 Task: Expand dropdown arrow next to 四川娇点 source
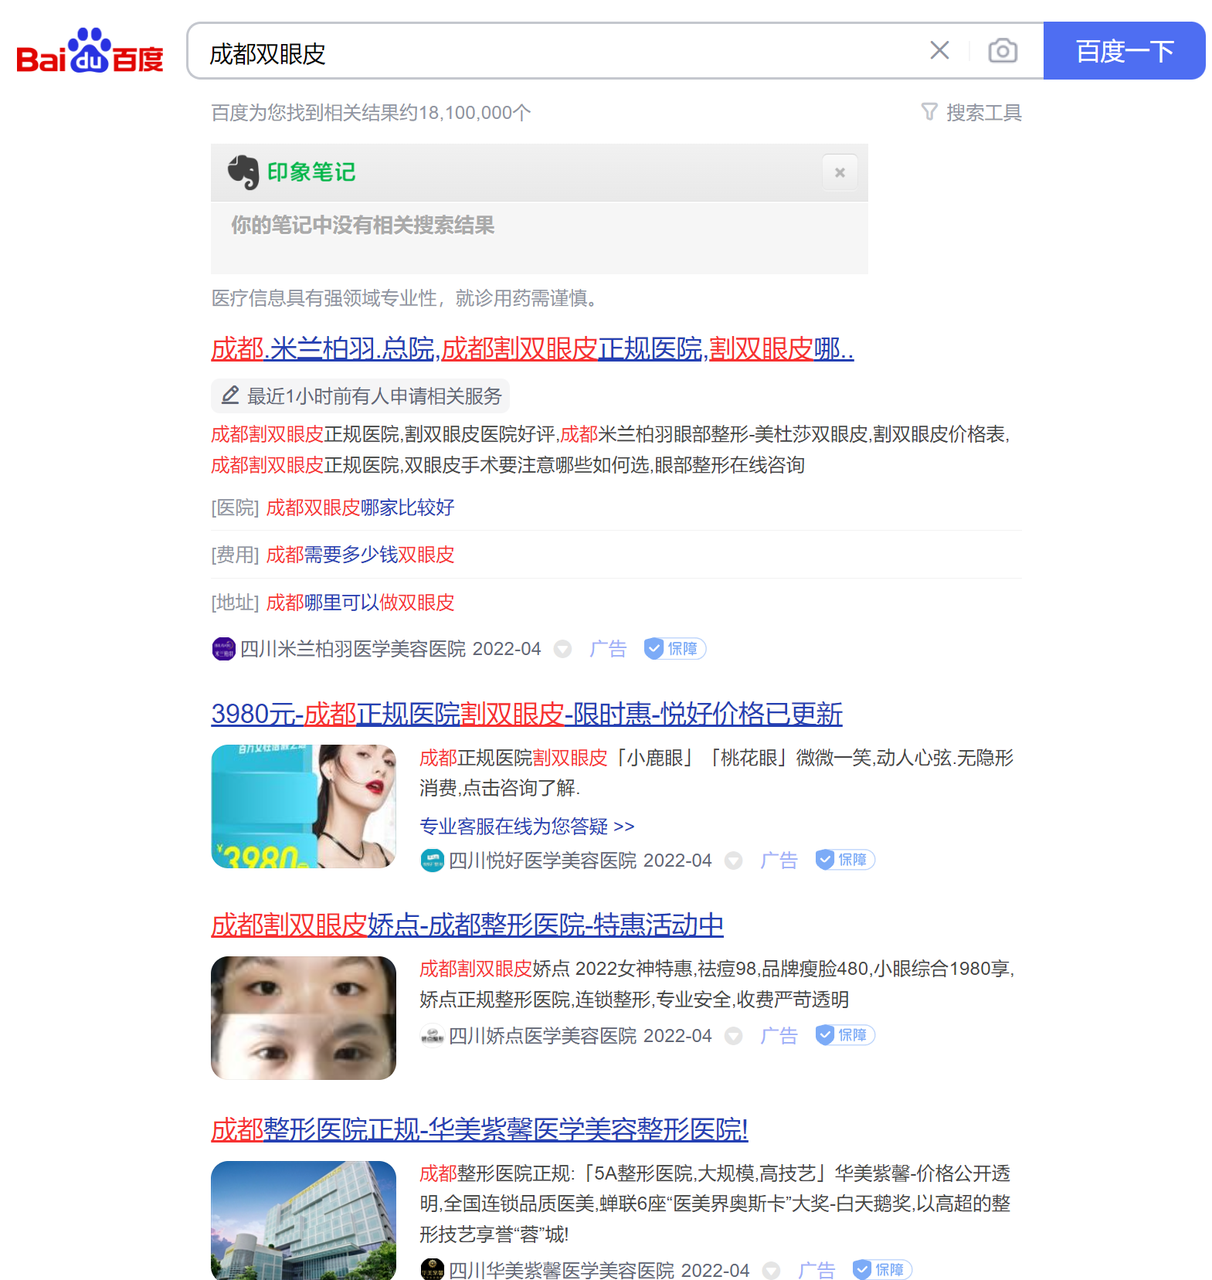734,1036
